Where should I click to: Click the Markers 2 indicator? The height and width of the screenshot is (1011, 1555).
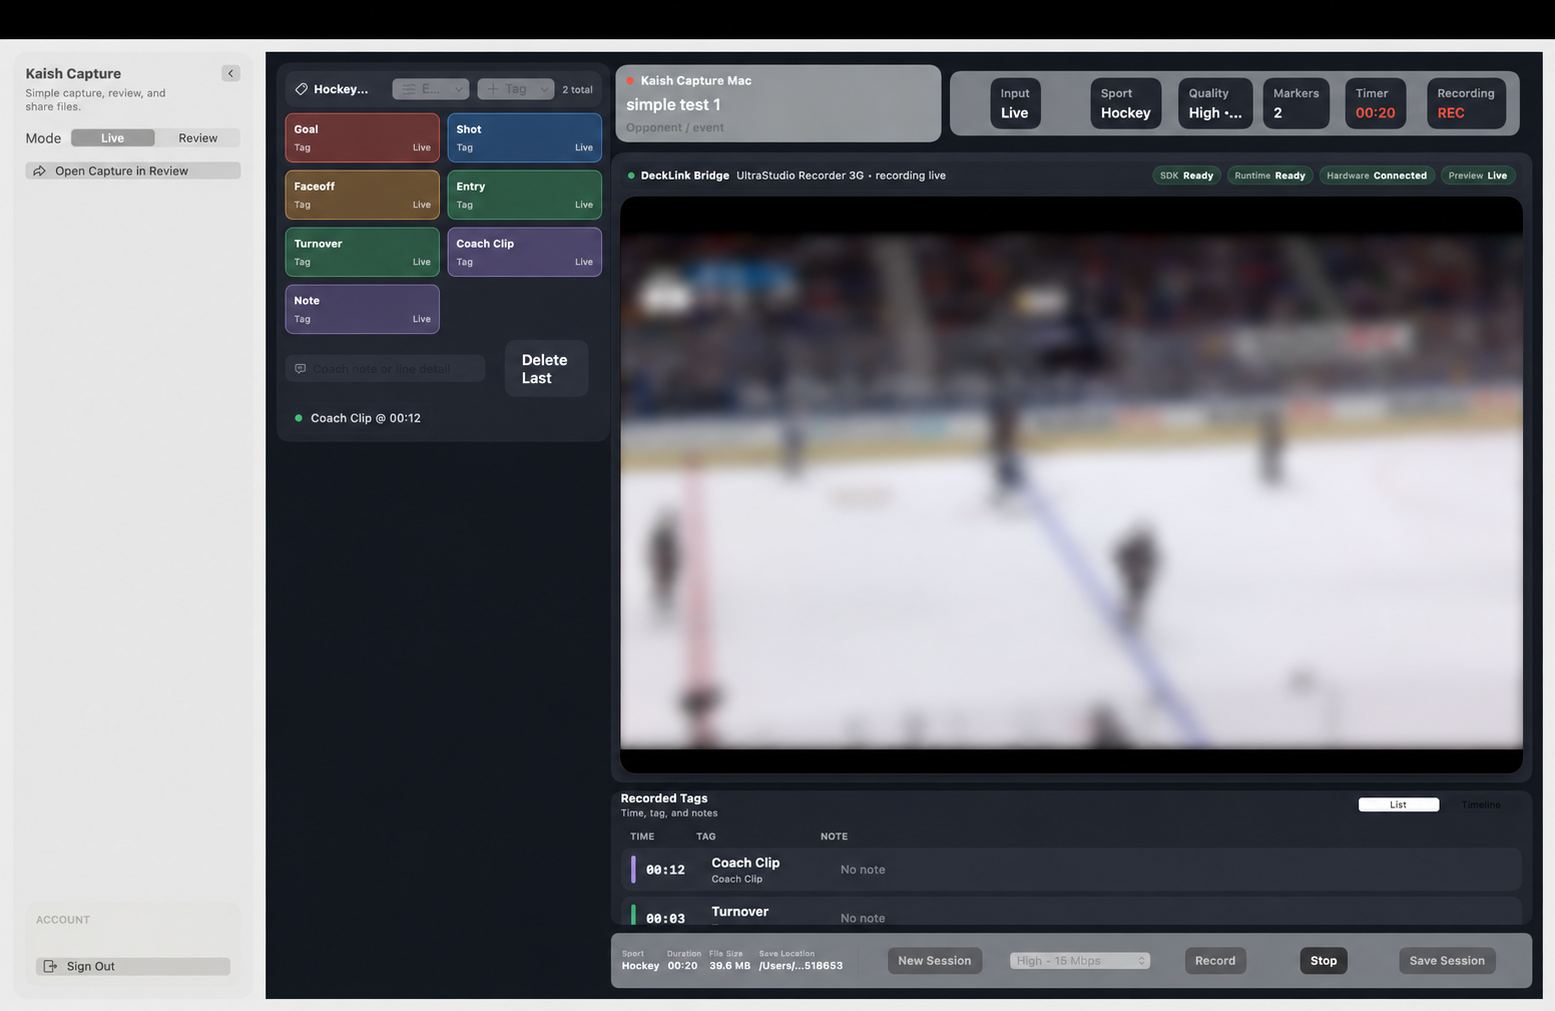click(1296, 103)
